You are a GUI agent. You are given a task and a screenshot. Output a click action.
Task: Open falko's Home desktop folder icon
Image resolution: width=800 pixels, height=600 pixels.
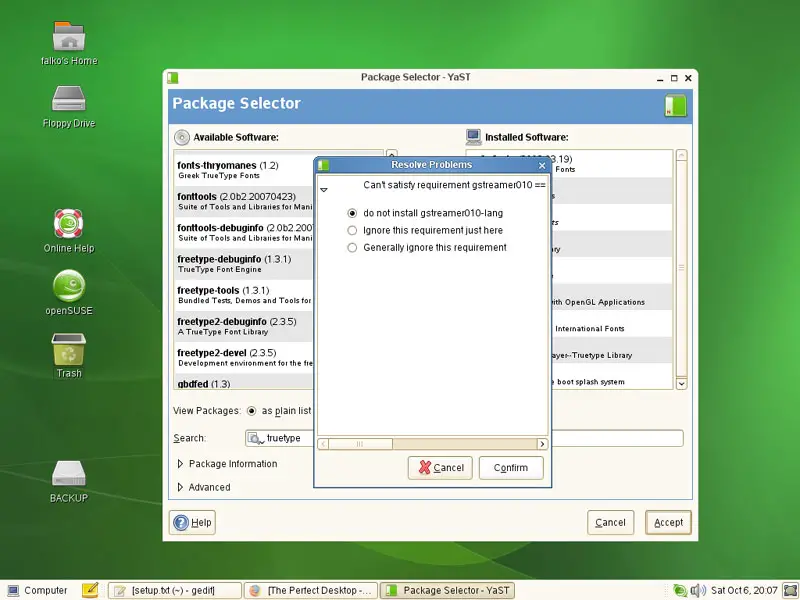69,37
